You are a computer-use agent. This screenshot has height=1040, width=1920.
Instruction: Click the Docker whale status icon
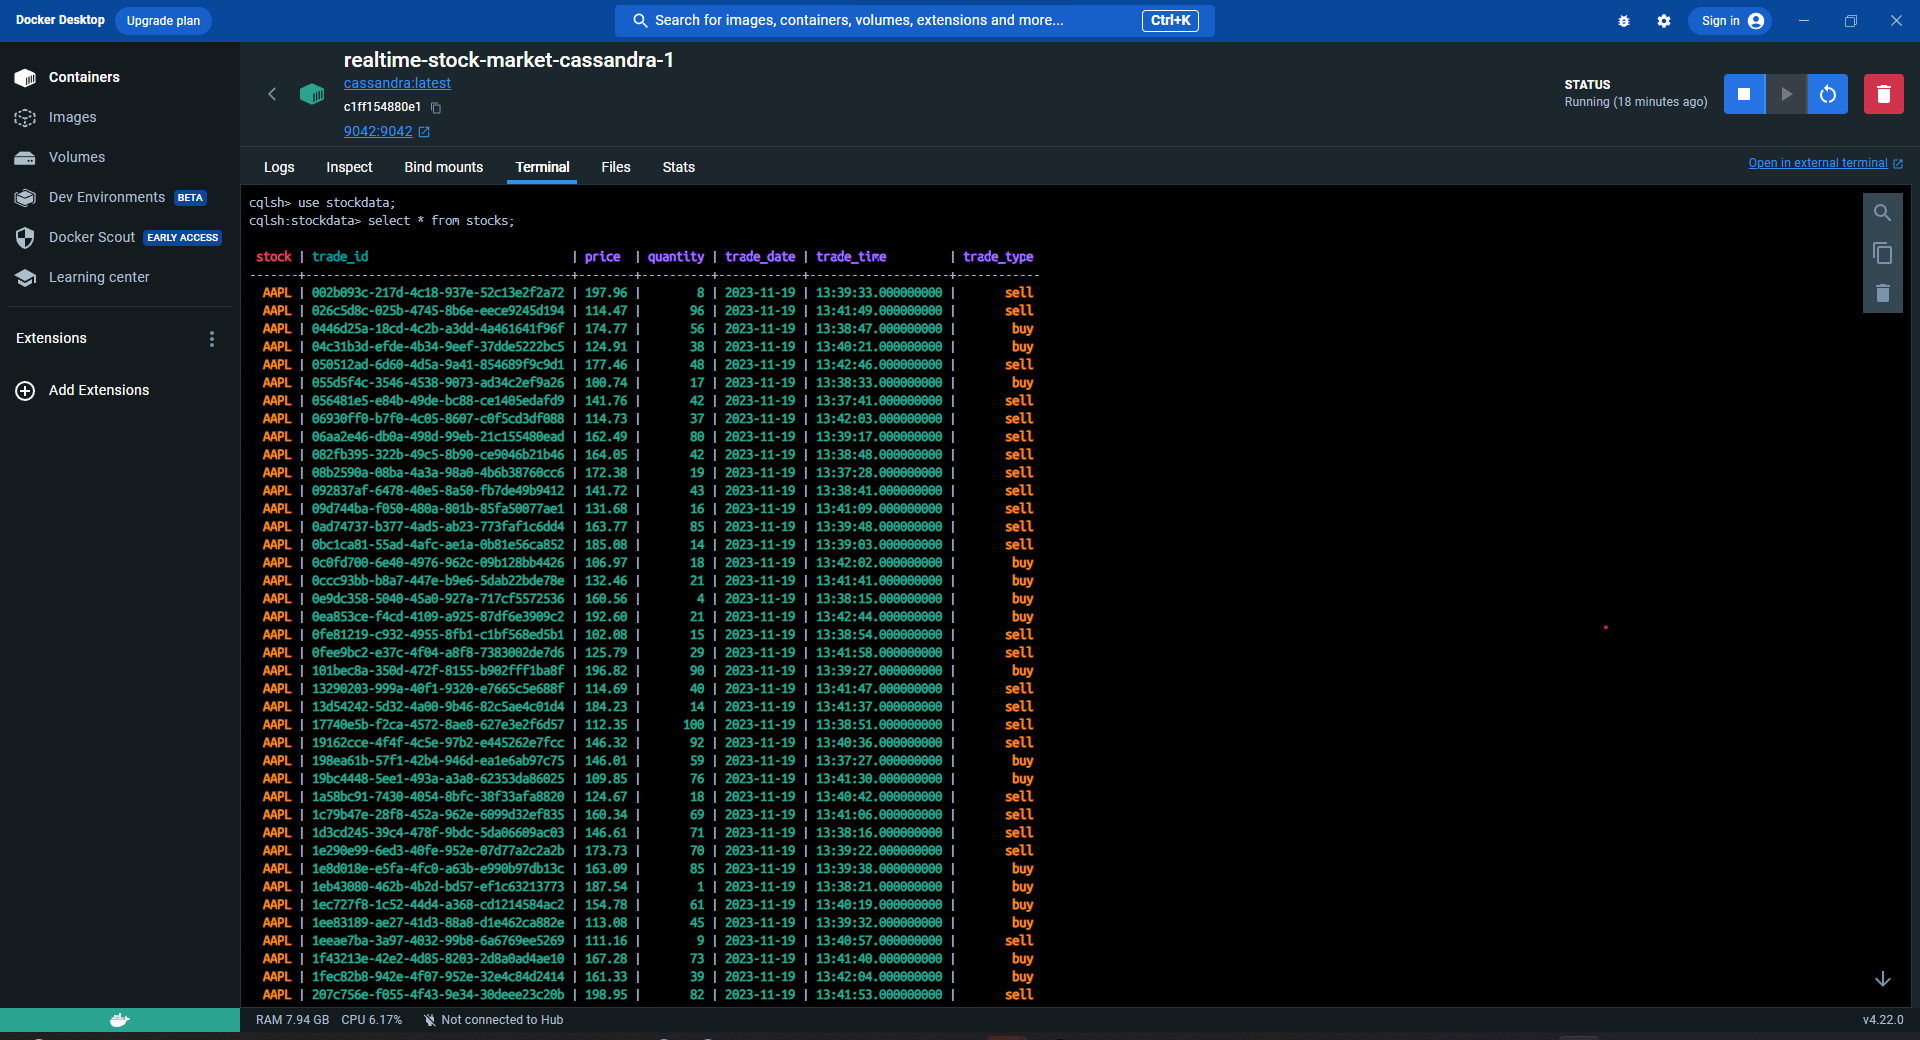click(120, 1020)
